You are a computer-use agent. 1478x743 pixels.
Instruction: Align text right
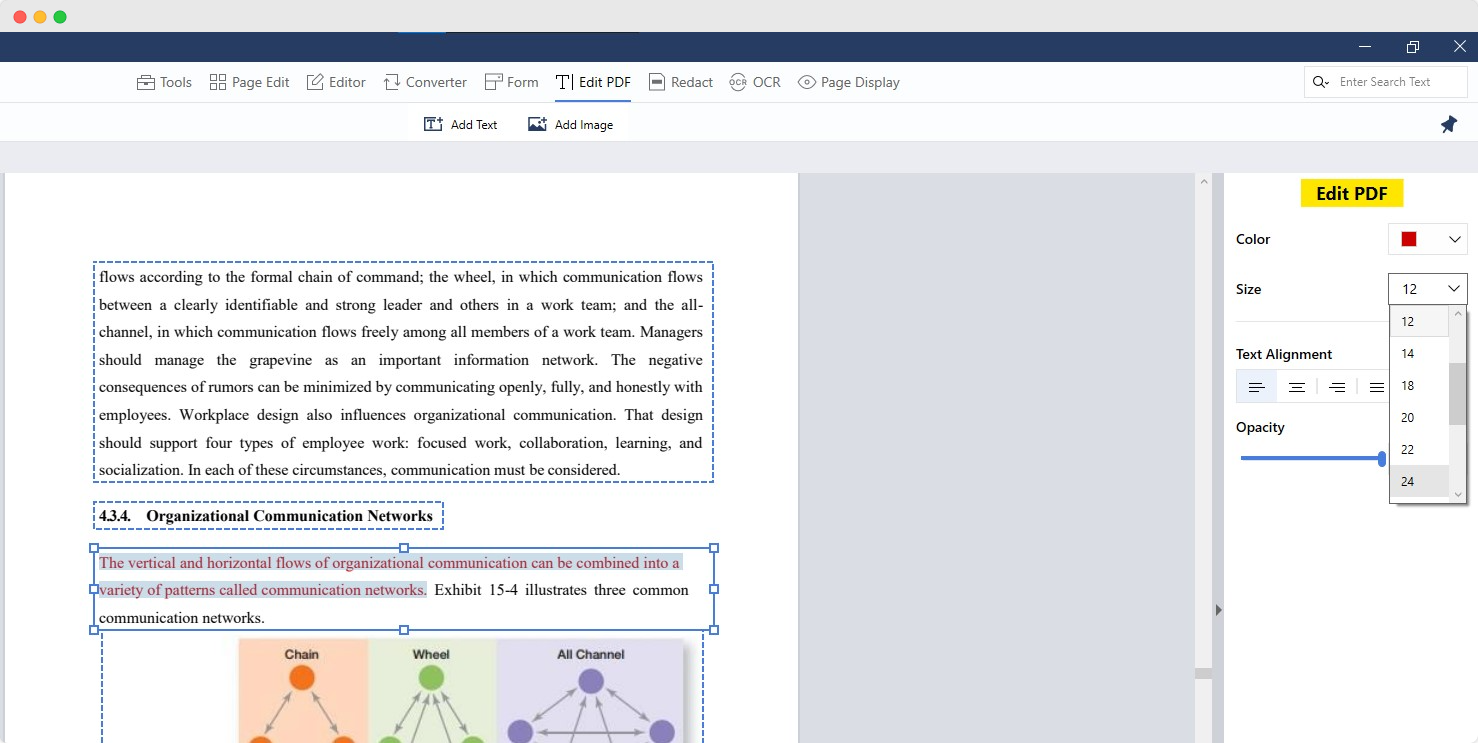1336,387
